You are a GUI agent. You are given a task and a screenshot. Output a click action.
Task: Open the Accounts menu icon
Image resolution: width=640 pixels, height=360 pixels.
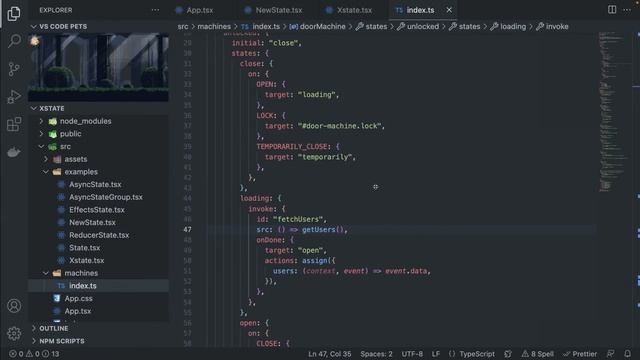14,306
